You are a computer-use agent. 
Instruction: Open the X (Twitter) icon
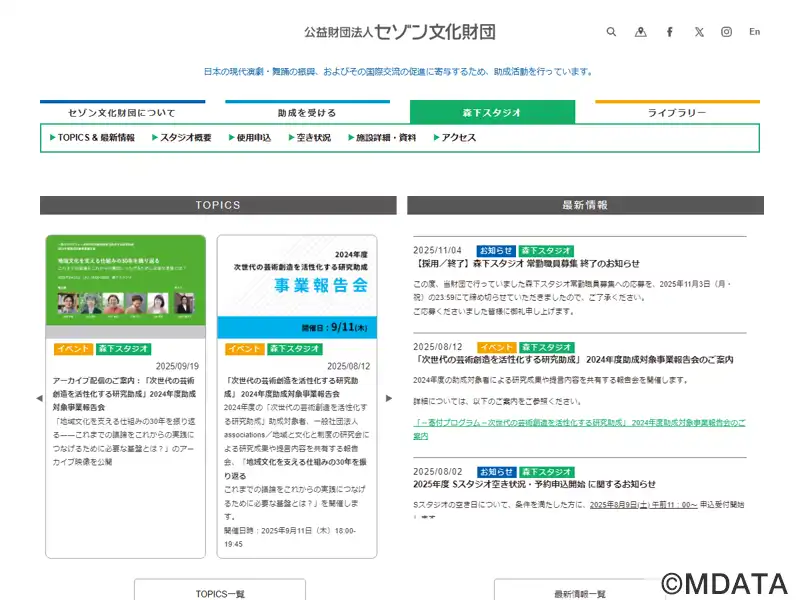point(699,32)
